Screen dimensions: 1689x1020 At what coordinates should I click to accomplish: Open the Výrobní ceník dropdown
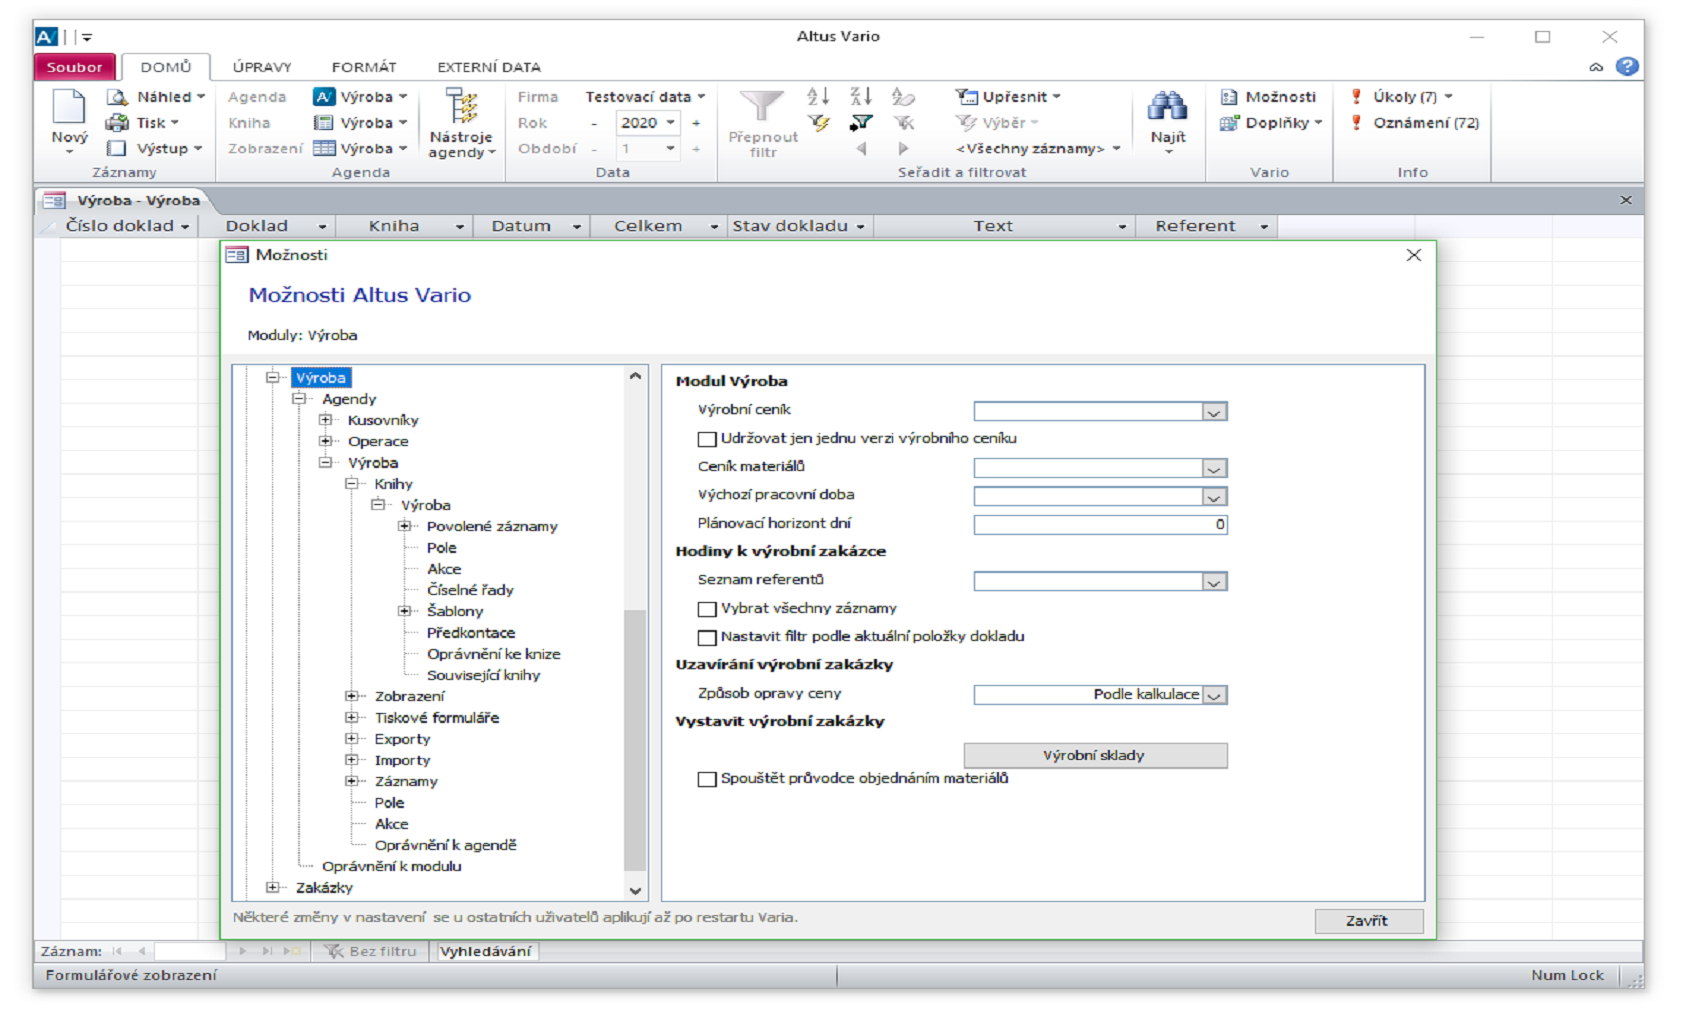coord(1214,411)
